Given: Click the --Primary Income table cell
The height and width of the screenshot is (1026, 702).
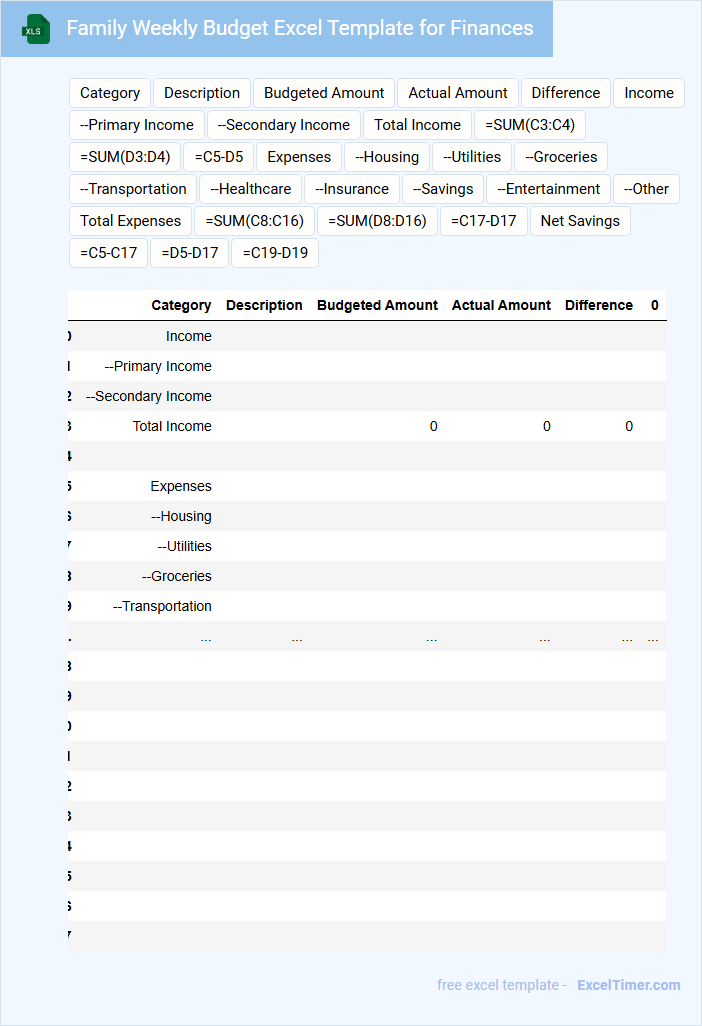Looking at the screenshot, I should point(158,366).
